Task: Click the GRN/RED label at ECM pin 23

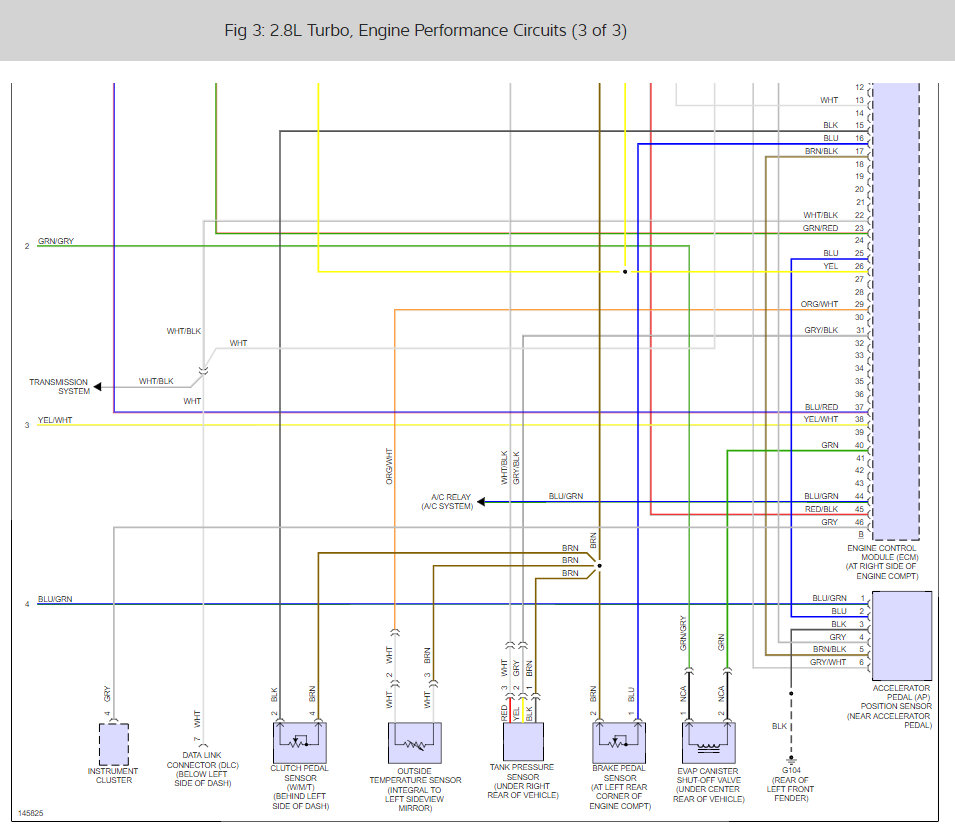Action: pos(820,228)
